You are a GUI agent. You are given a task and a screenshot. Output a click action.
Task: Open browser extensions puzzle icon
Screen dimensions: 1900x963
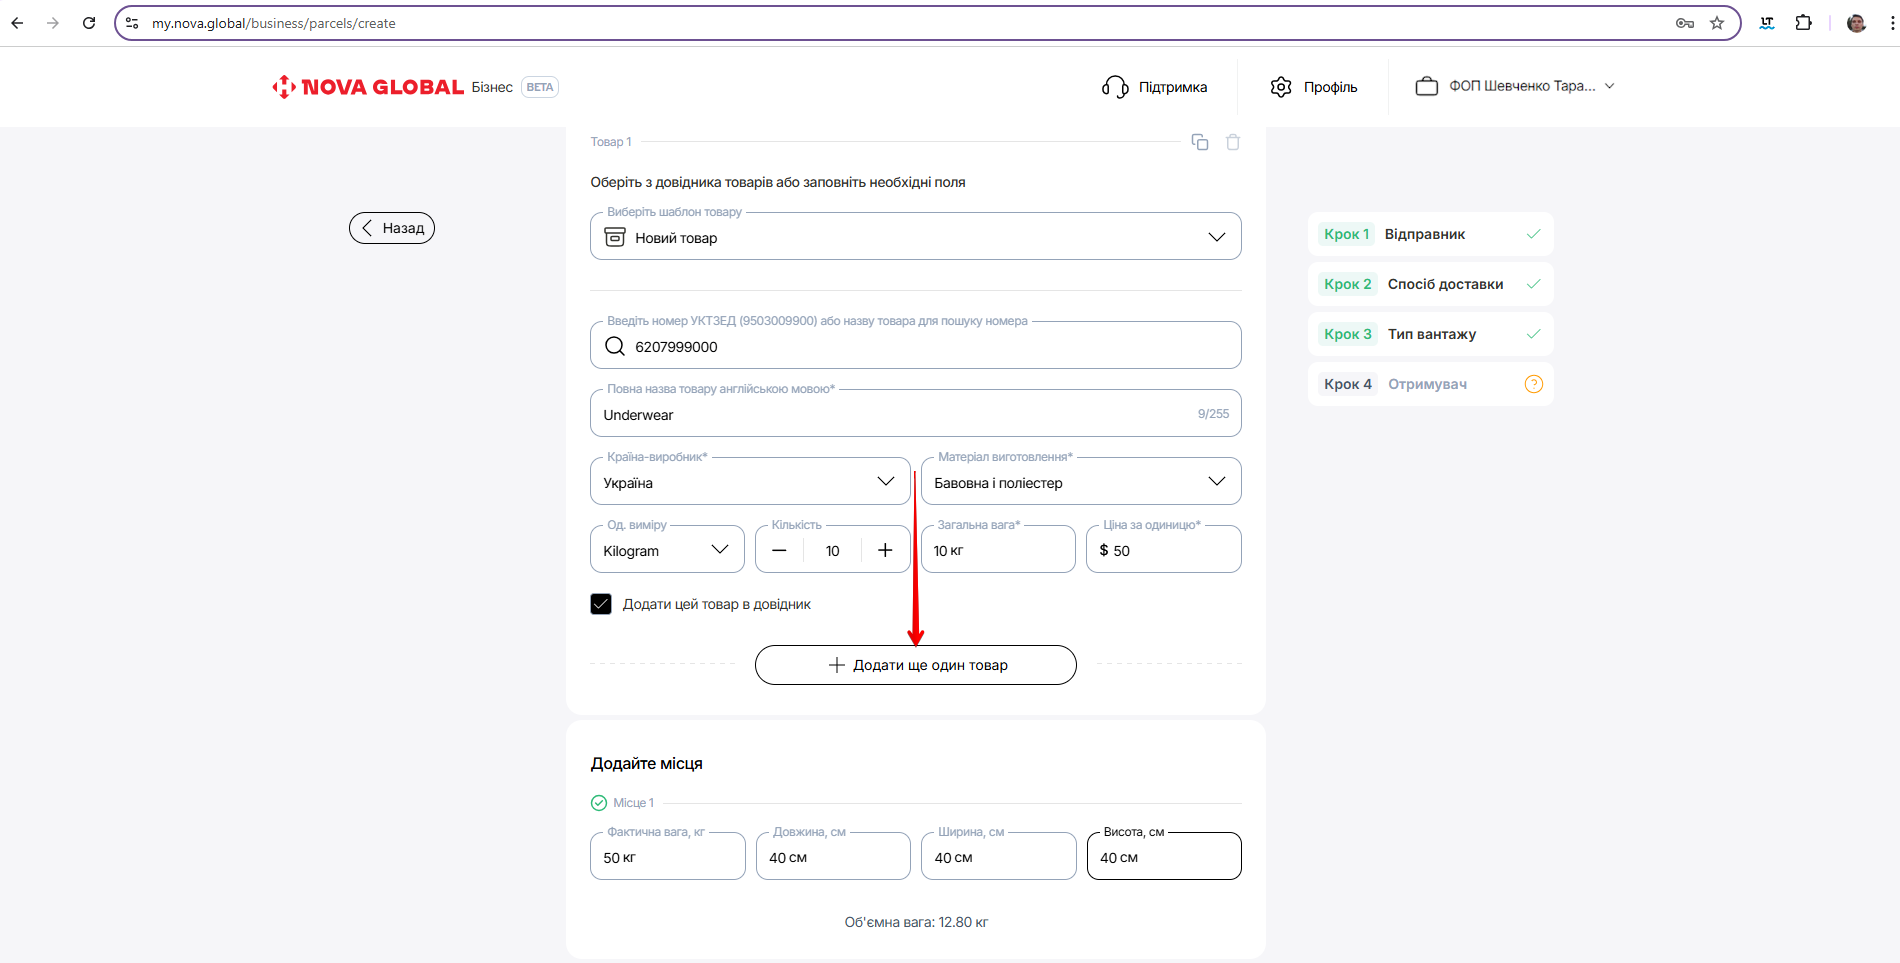[1804, 23]
